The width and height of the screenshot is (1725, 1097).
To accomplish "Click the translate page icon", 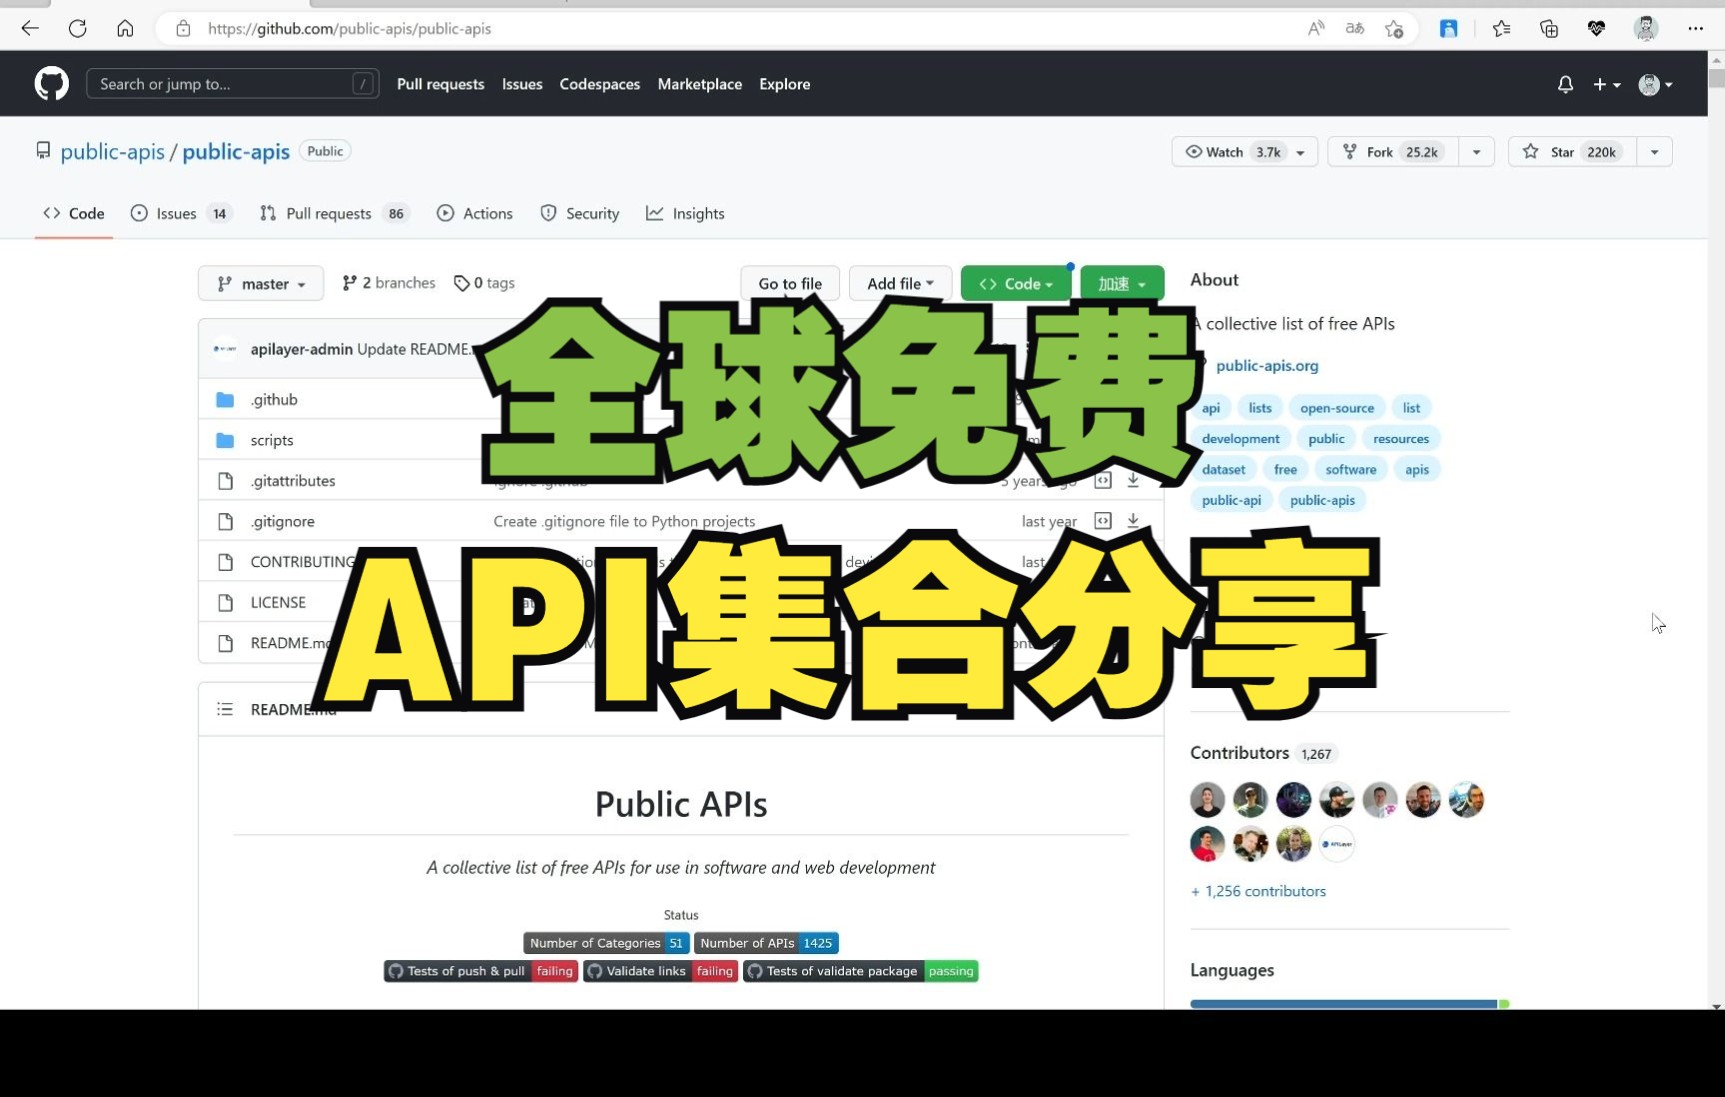I will pyautogui.click(x=1355, y=28).
